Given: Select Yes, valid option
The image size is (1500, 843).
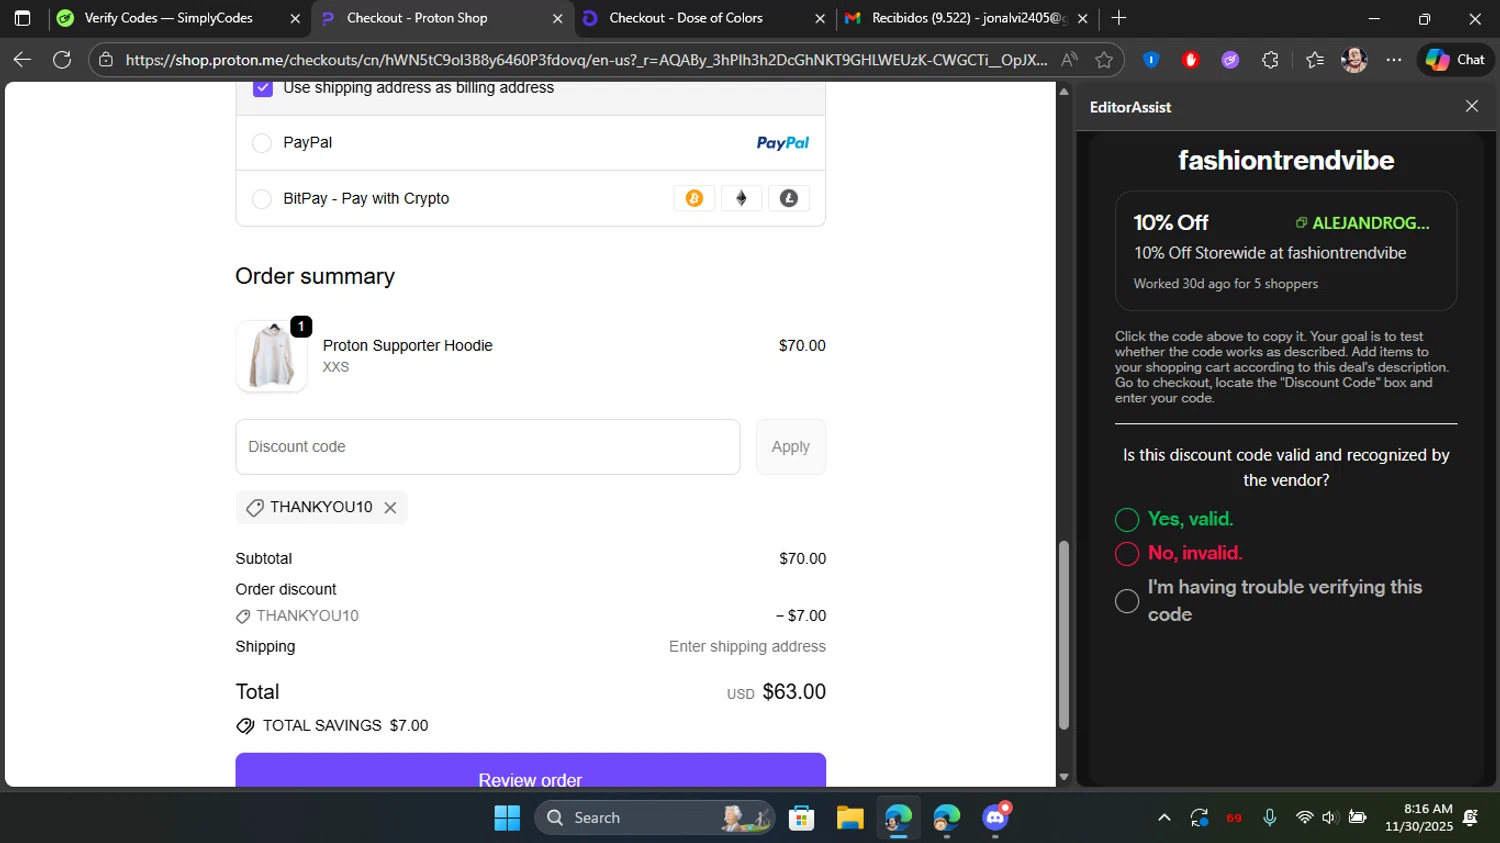Looking at the screenshot, I should (1127, 520).
